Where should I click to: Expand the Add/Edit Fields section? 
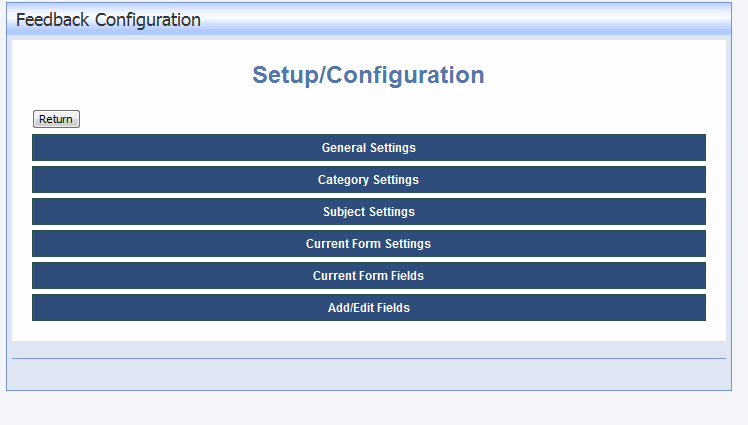369,307
